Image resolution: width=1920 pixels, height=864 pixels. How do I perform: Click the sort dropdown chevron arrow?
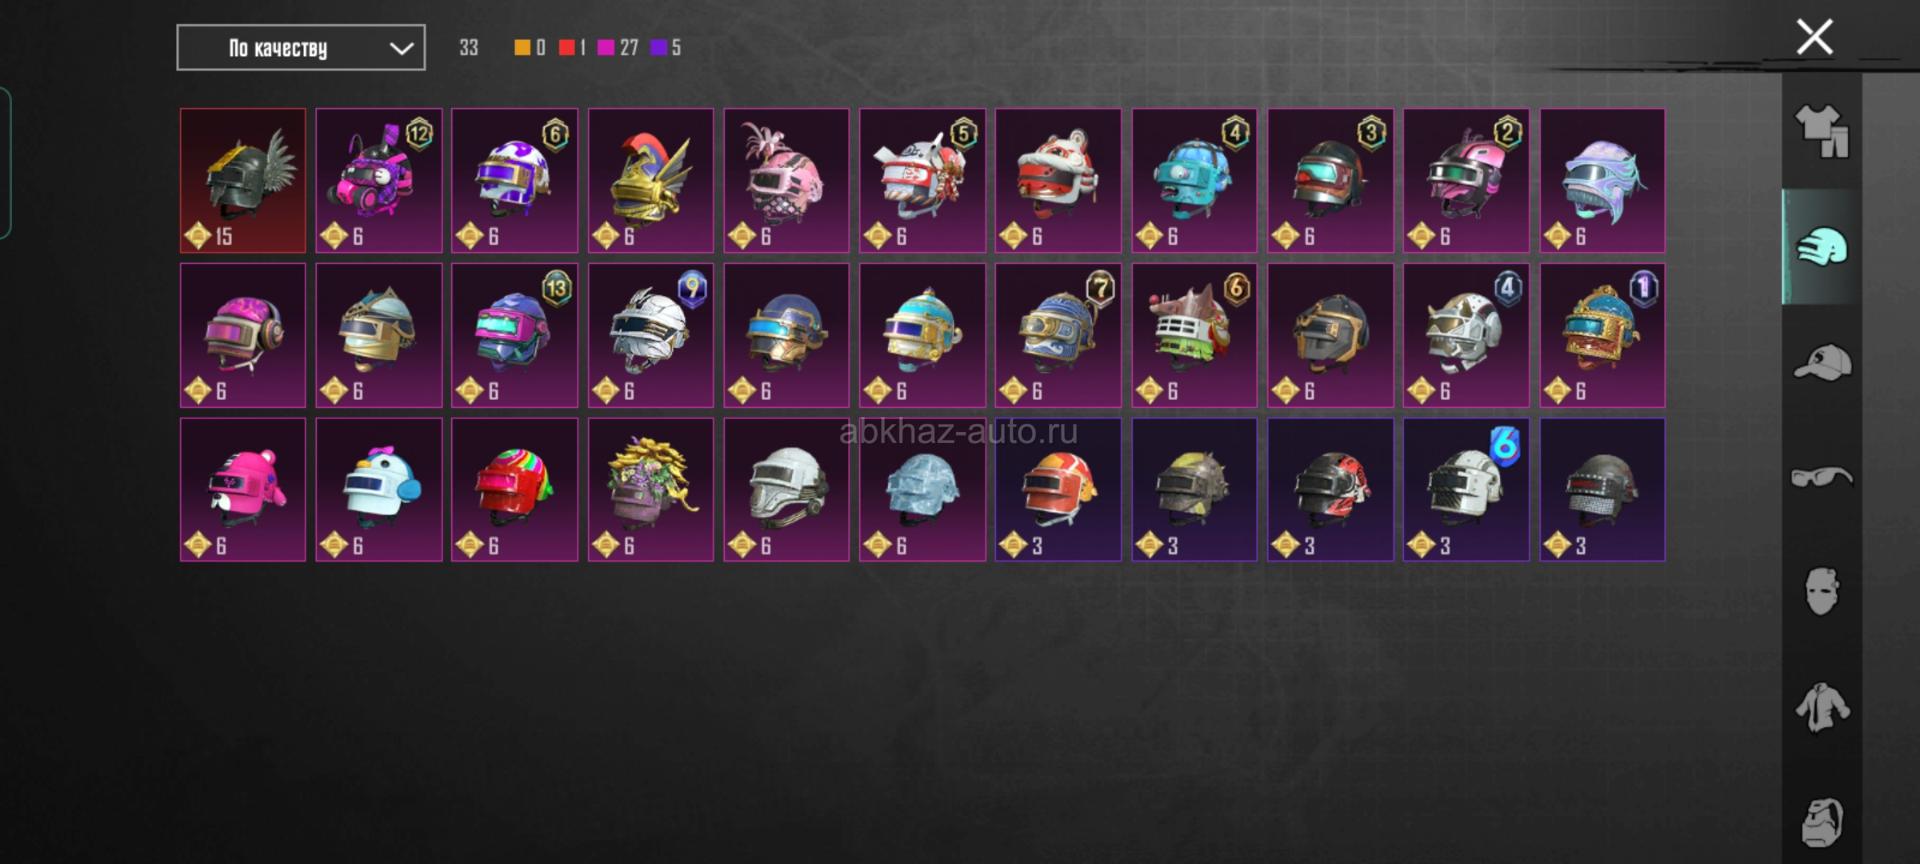click(x=401, y=48)
